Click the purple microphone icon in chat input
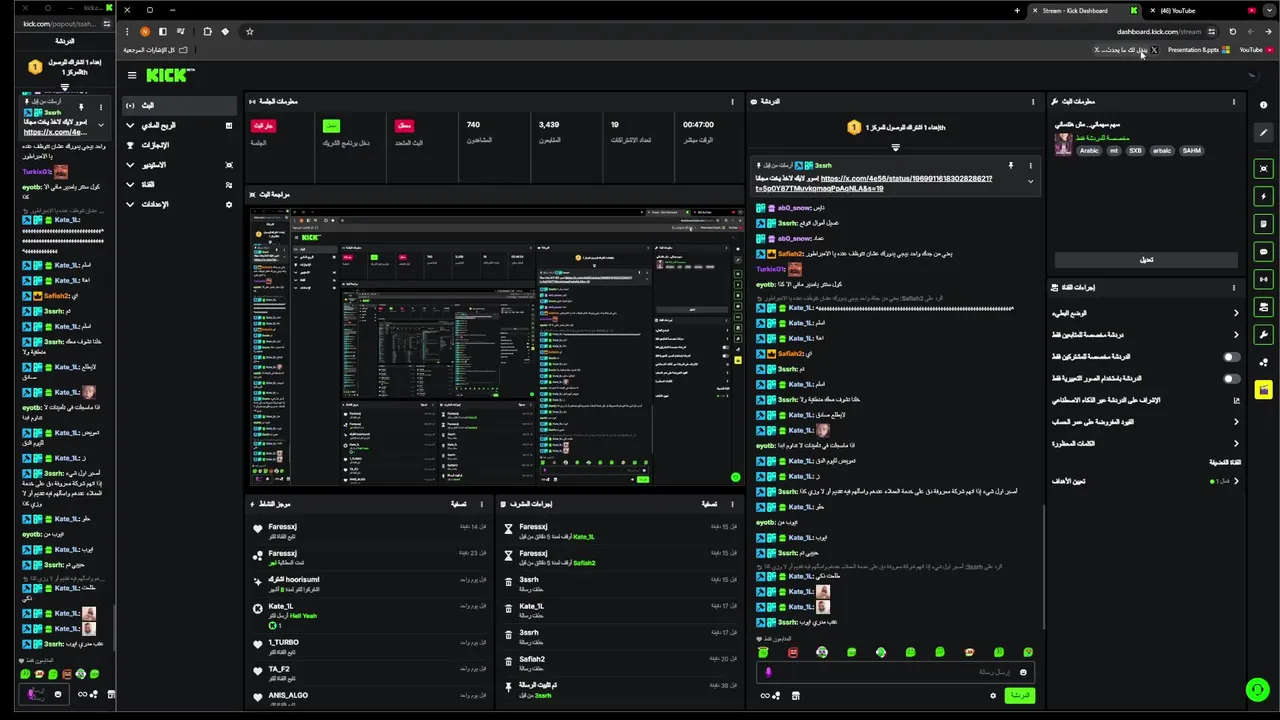The image size is (1280, 720). pyautogui.click(x=768, y=672)
